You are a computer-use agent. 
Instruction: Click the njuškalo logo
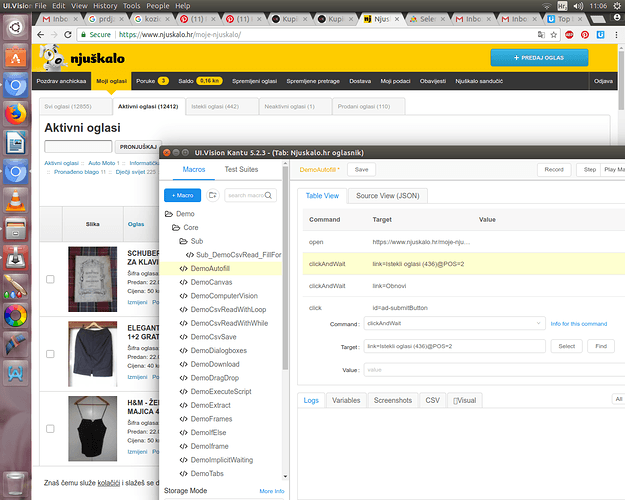point(83,58)
